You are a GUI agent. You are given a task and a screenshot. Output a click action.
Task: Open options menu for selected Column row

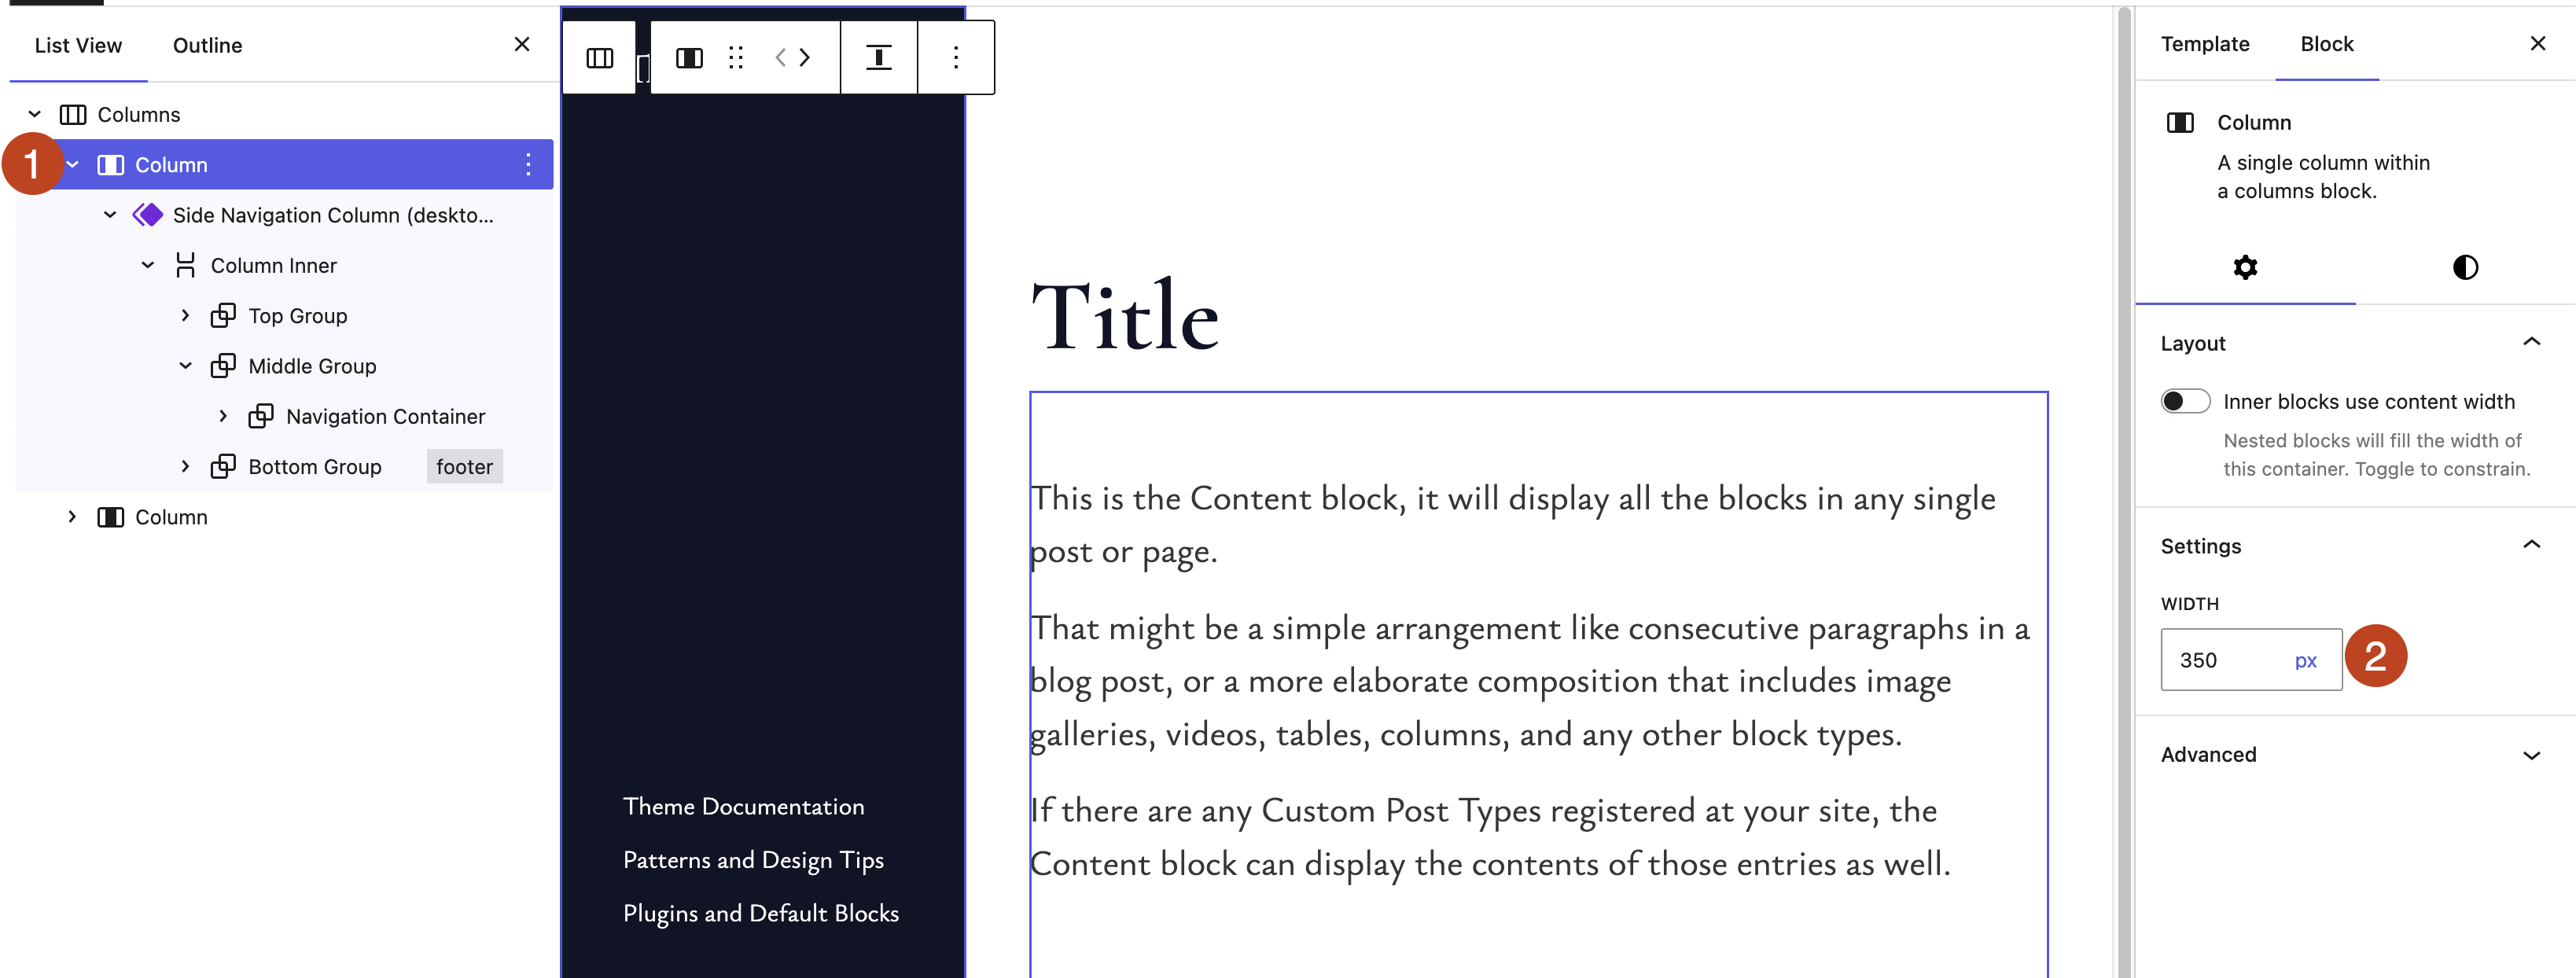528,165
